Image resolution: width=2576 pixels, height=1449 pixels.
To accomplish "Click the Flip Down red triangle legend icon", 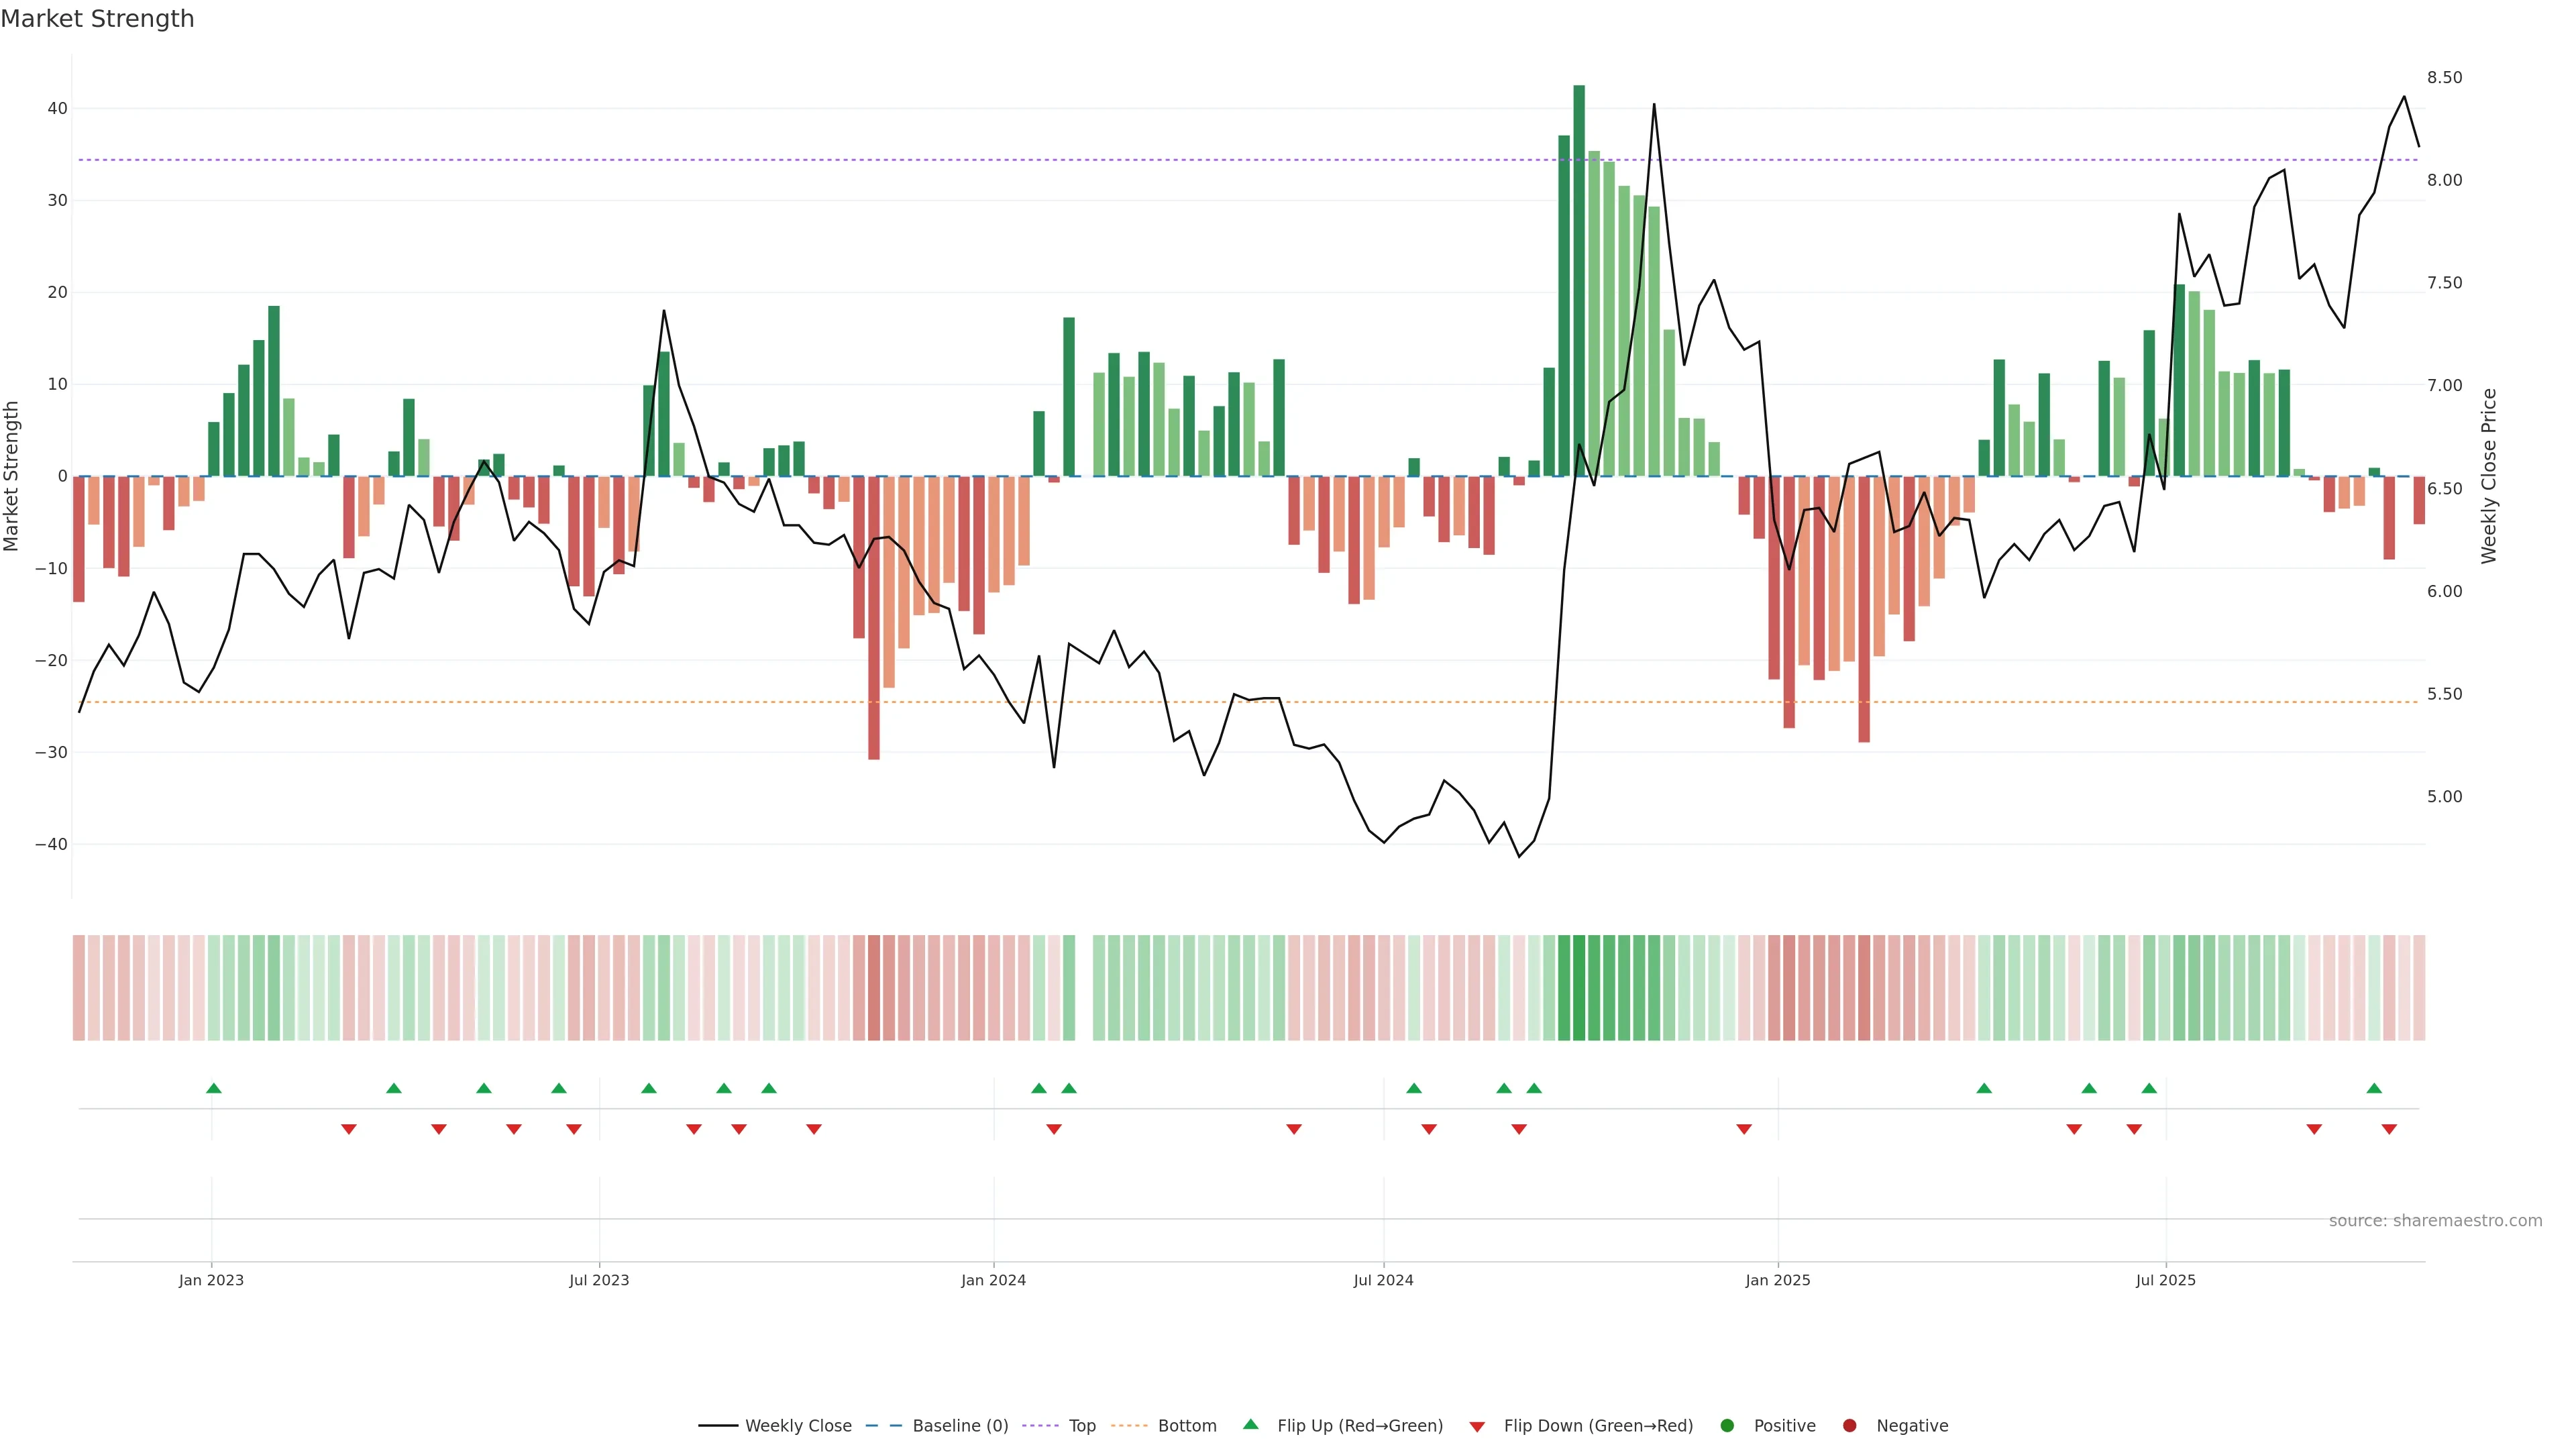I will tap(1477, 1426).
